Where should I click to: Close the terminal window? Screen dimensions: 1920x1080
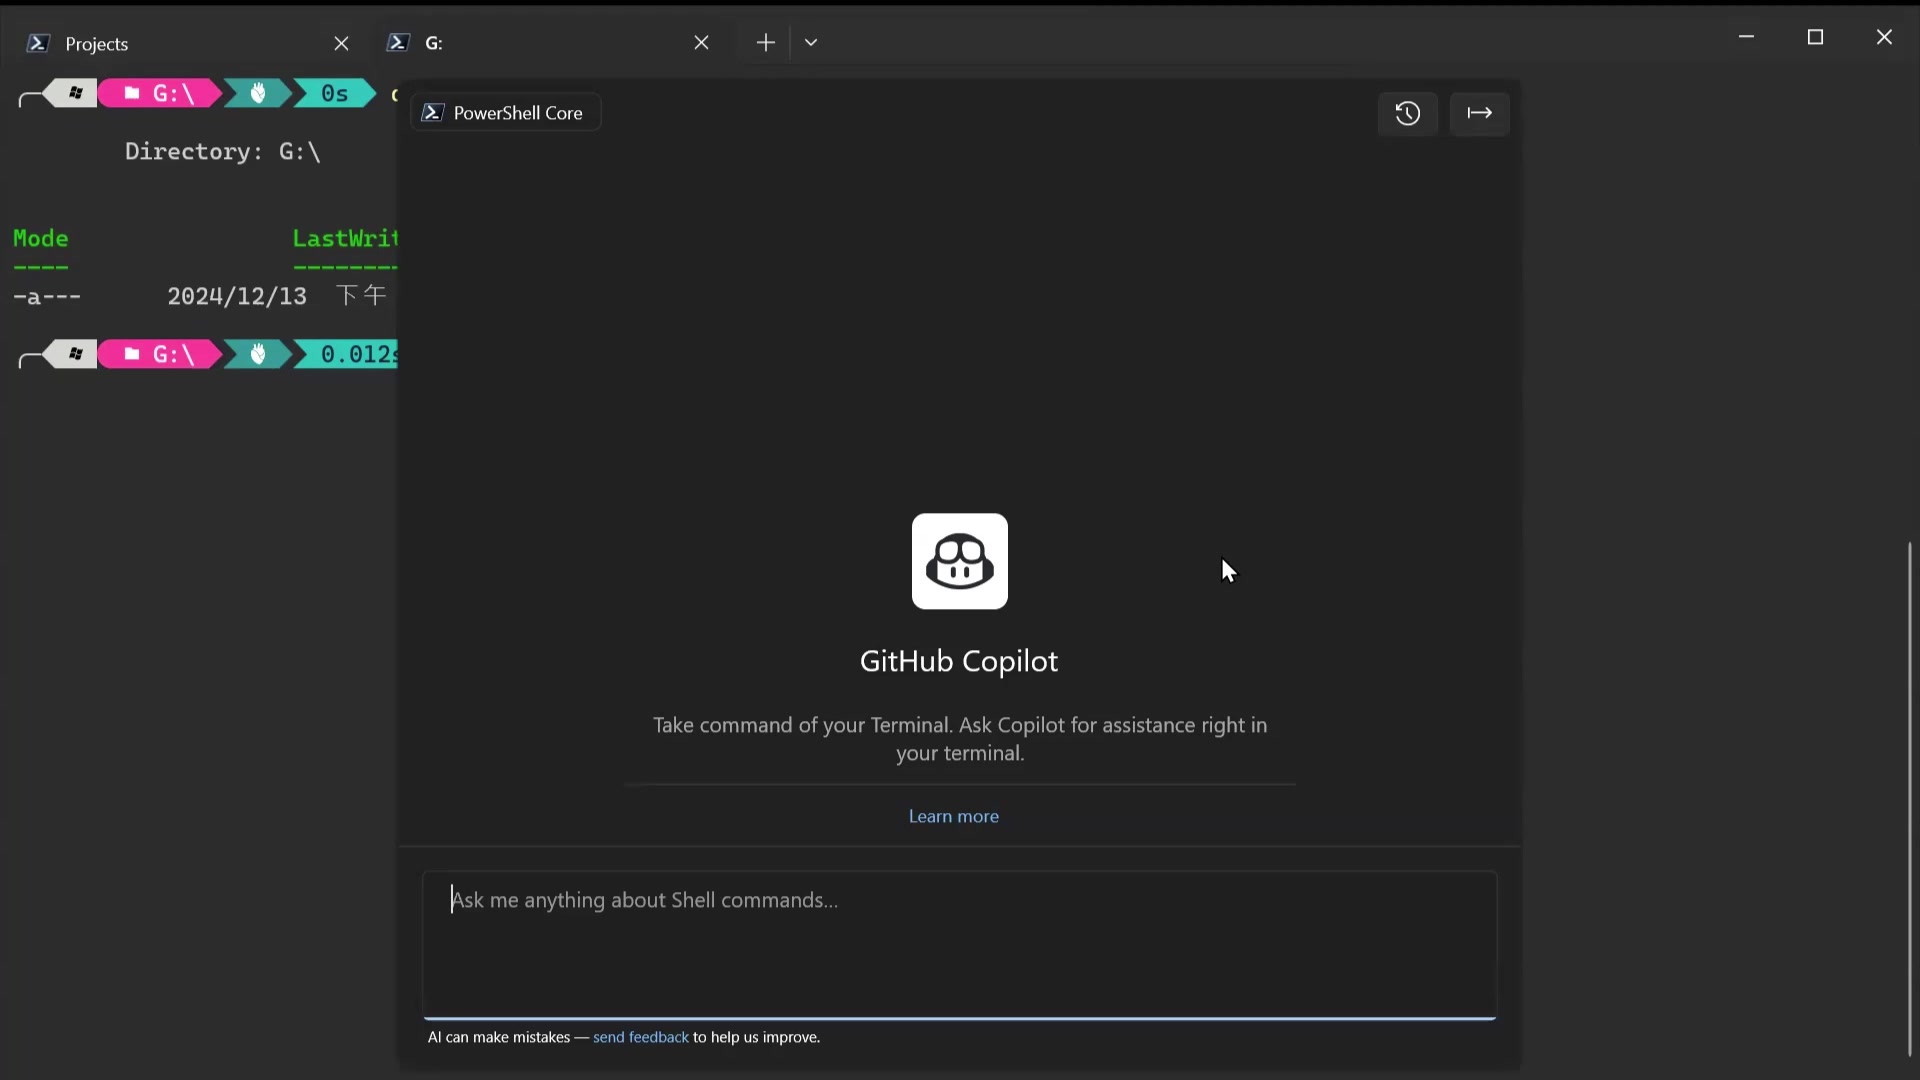click(x=1884, y=37)
